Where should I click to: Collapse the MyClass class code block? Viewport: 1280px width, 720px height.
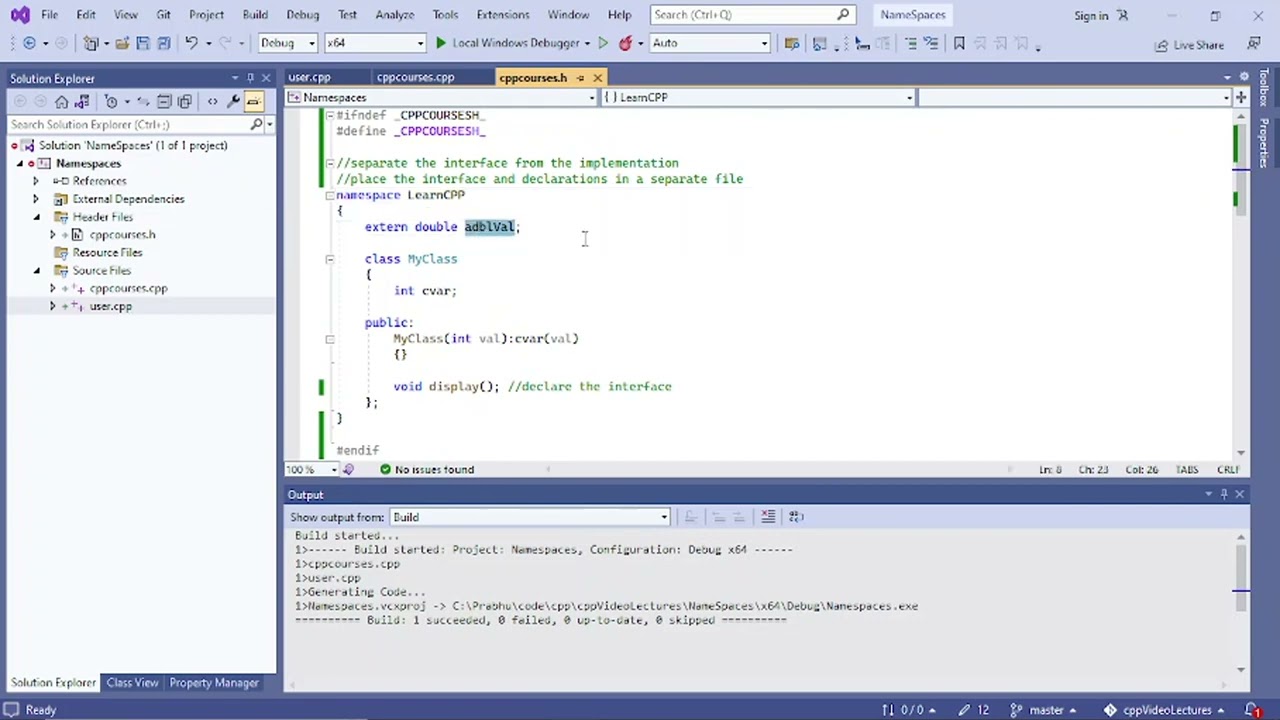[329, 259]
